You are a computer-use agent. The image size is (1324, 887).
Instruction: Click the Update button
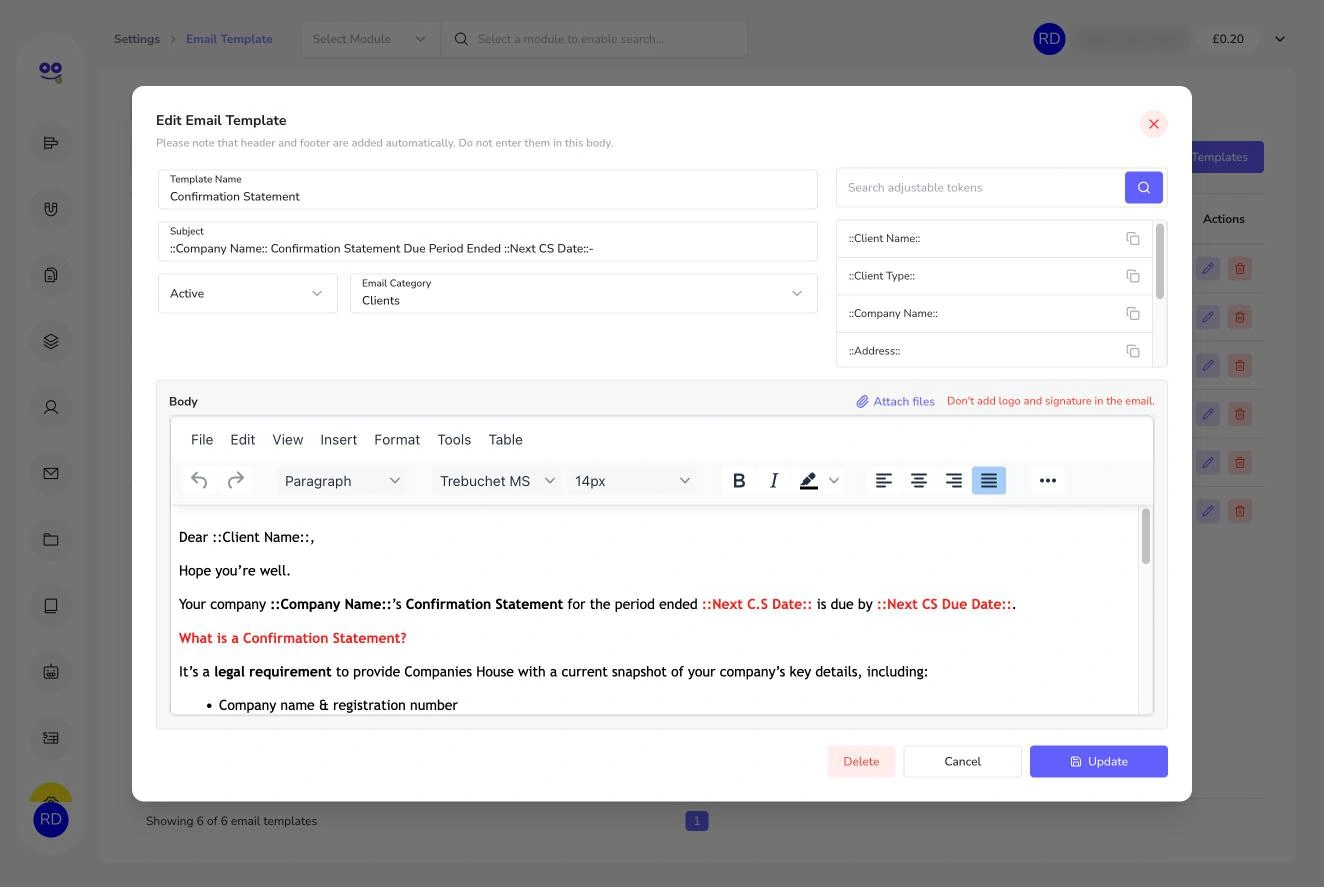pyautogui.click(x=1099, y=761)
